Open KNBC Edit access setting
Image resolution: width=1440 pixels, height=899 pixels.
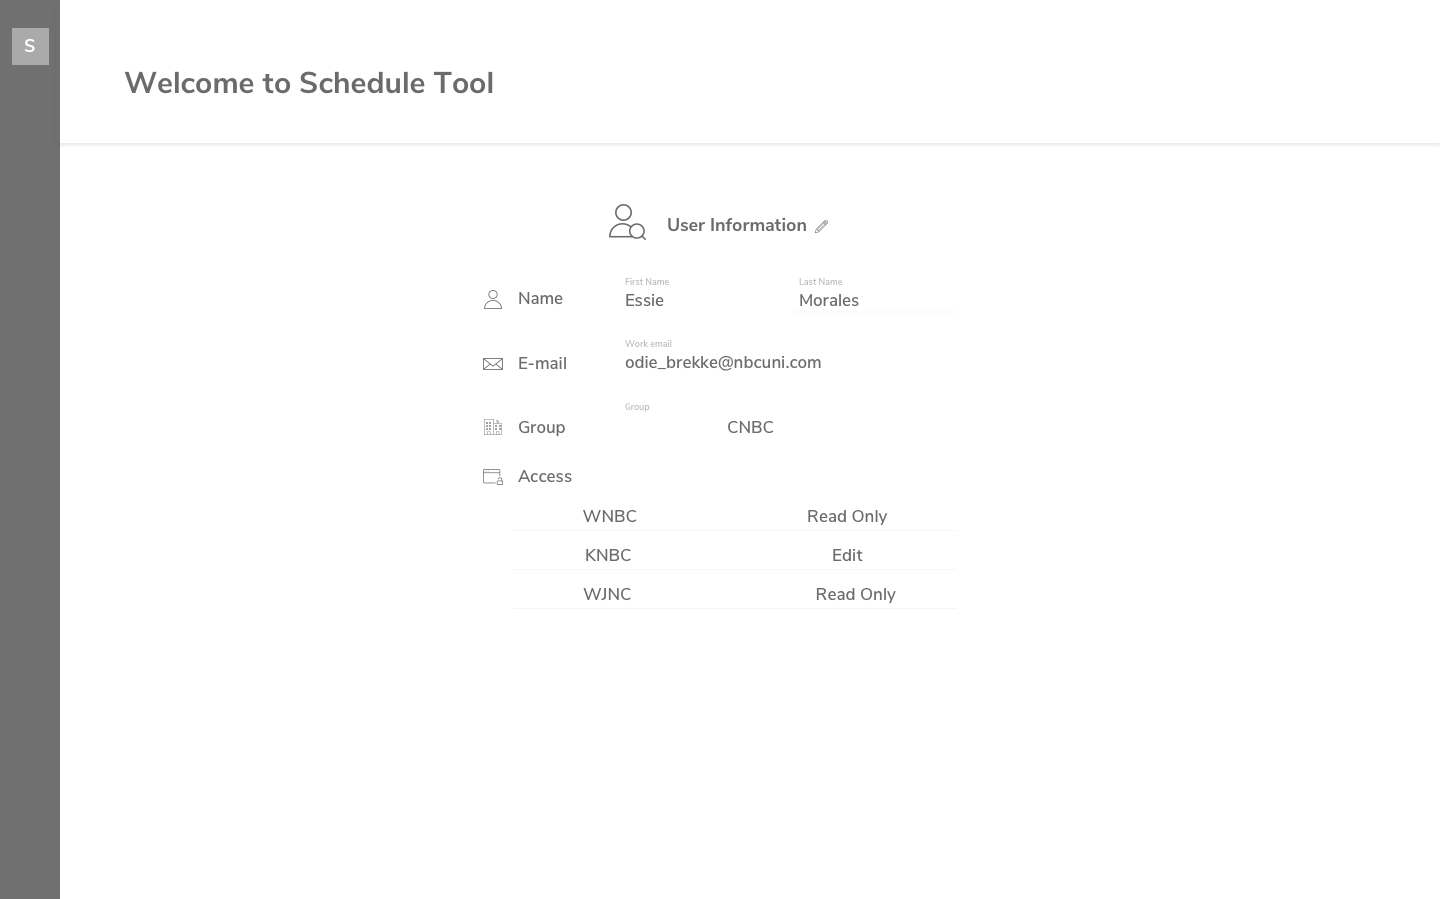click(x=847, y=555)
